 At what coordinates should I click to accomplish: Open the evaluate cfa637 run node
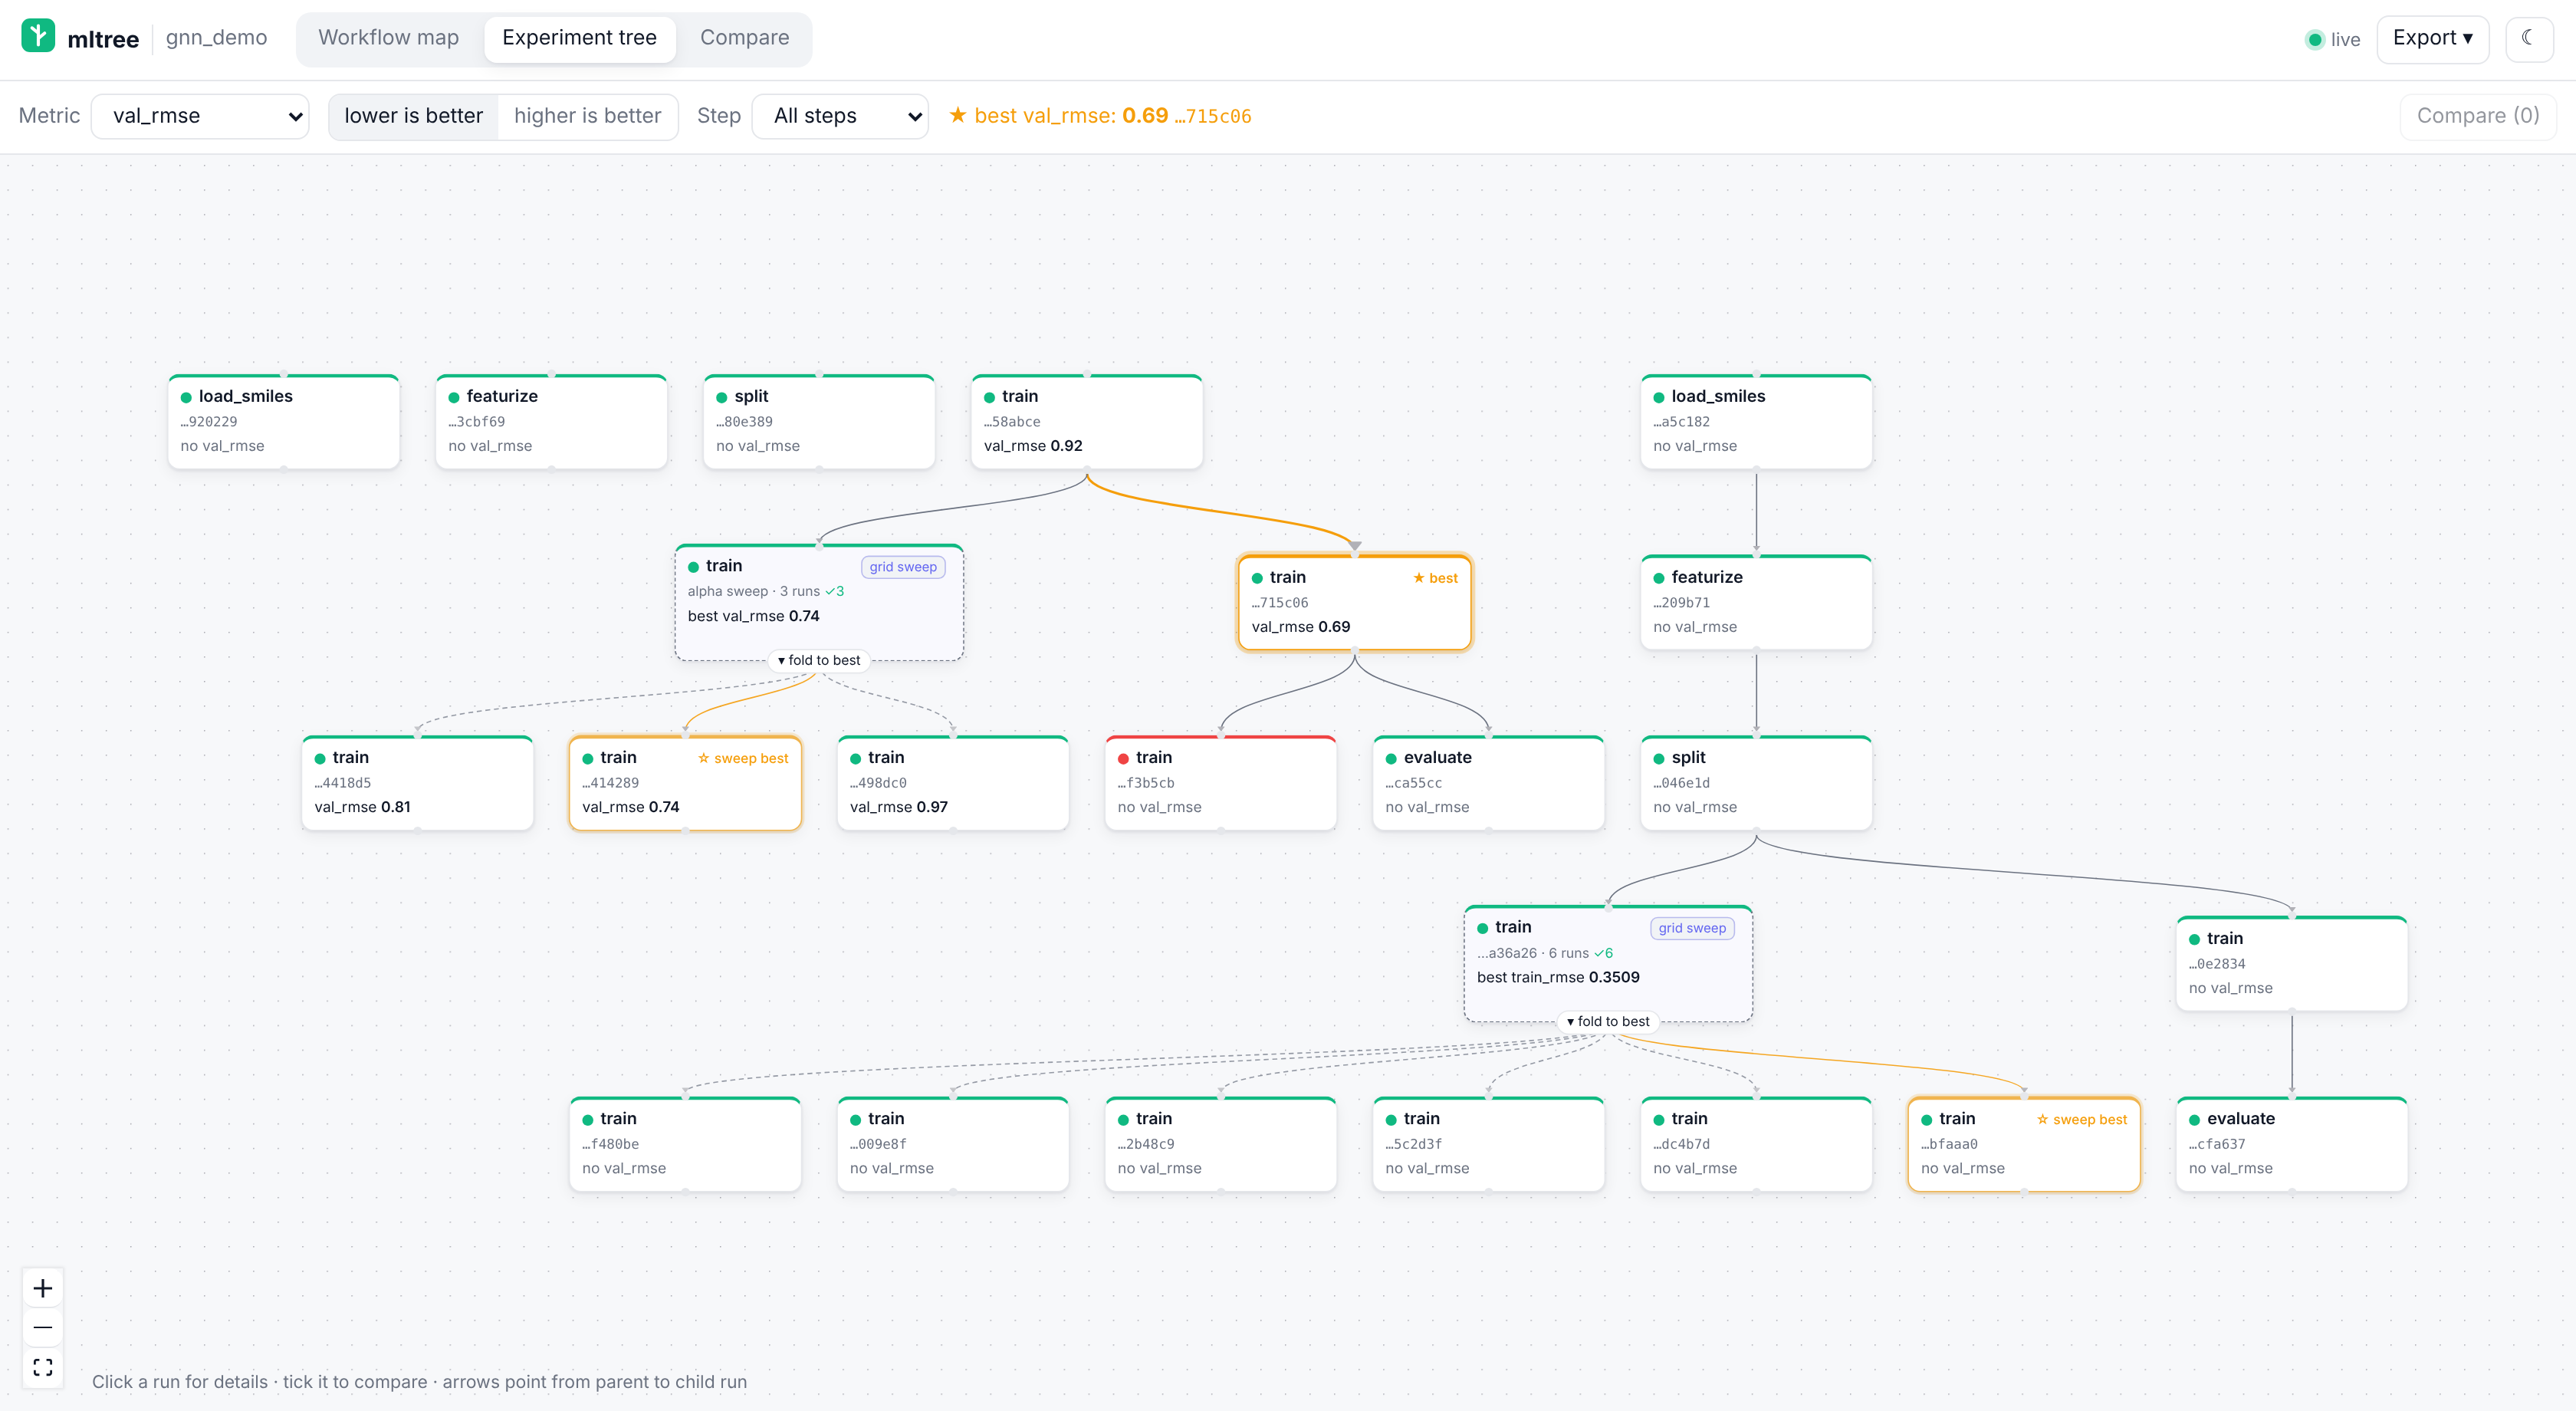(2291, 1143)
